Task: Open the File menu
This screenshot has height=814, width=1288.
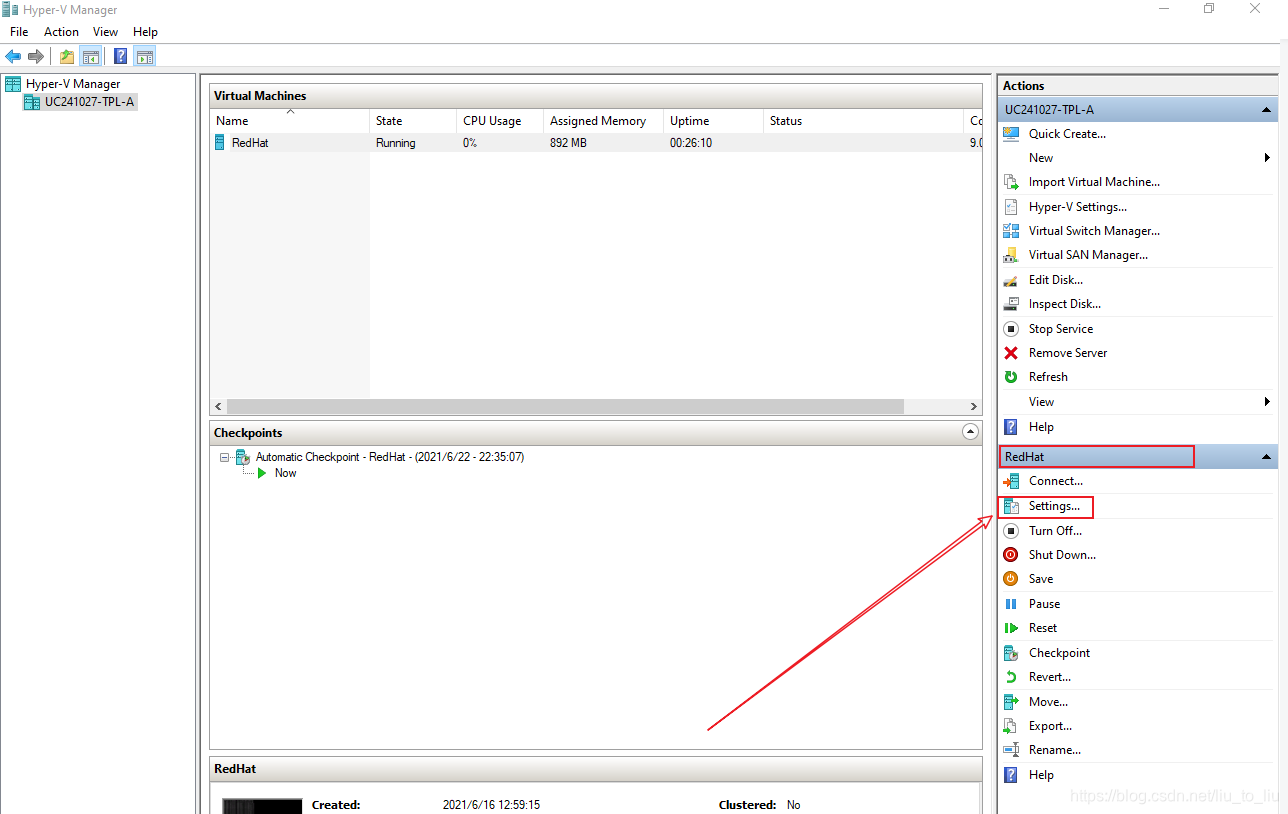Action: pyautogui.click(x=19, y=32)
